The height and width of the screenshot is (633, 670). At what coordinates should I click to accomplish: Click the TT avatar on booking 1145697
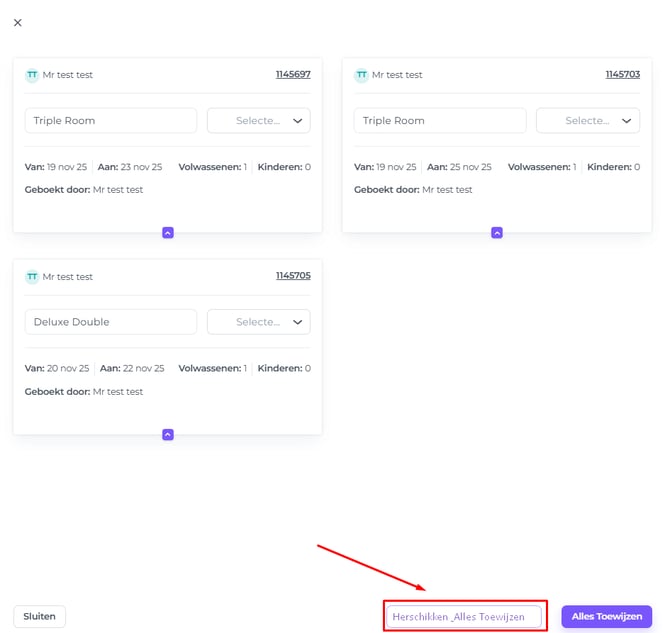[32, 75]
